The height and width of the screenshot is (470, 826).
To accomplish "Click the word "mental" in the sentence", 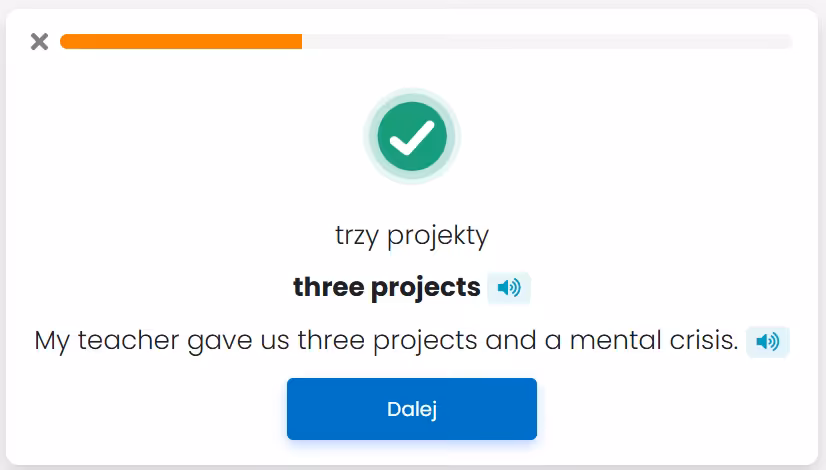I will pyautogui.click(x=611, y=341).
